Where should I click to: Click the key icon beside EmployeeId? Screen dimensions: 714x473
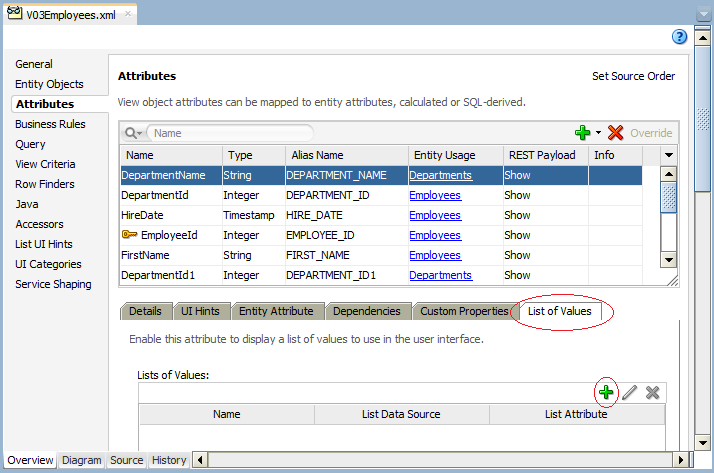129,234
